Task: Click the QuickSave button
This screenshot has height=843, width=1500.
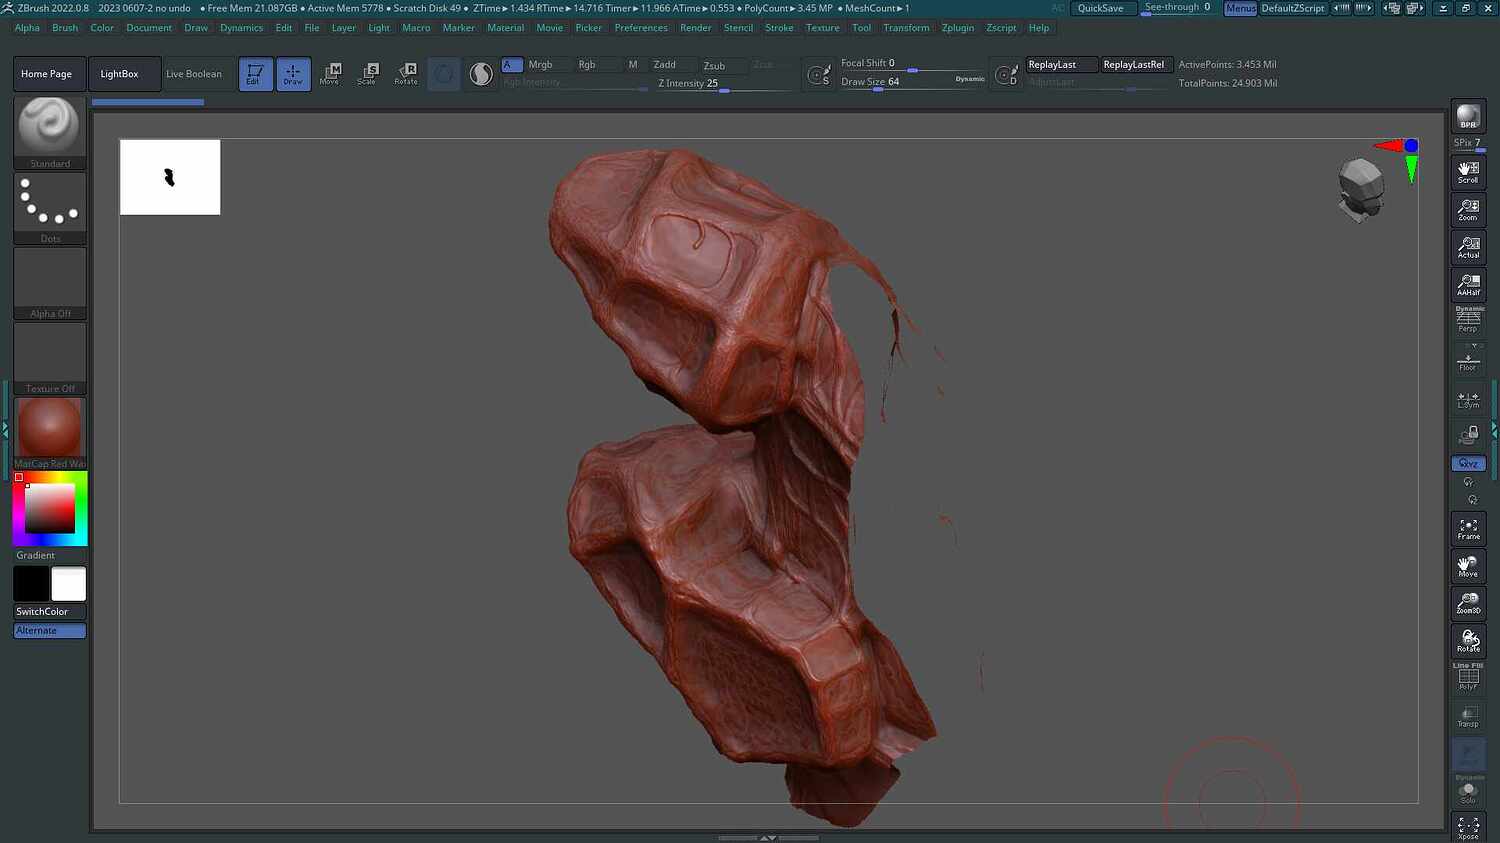Action: pyautogui.click(x=1102, y=8)
